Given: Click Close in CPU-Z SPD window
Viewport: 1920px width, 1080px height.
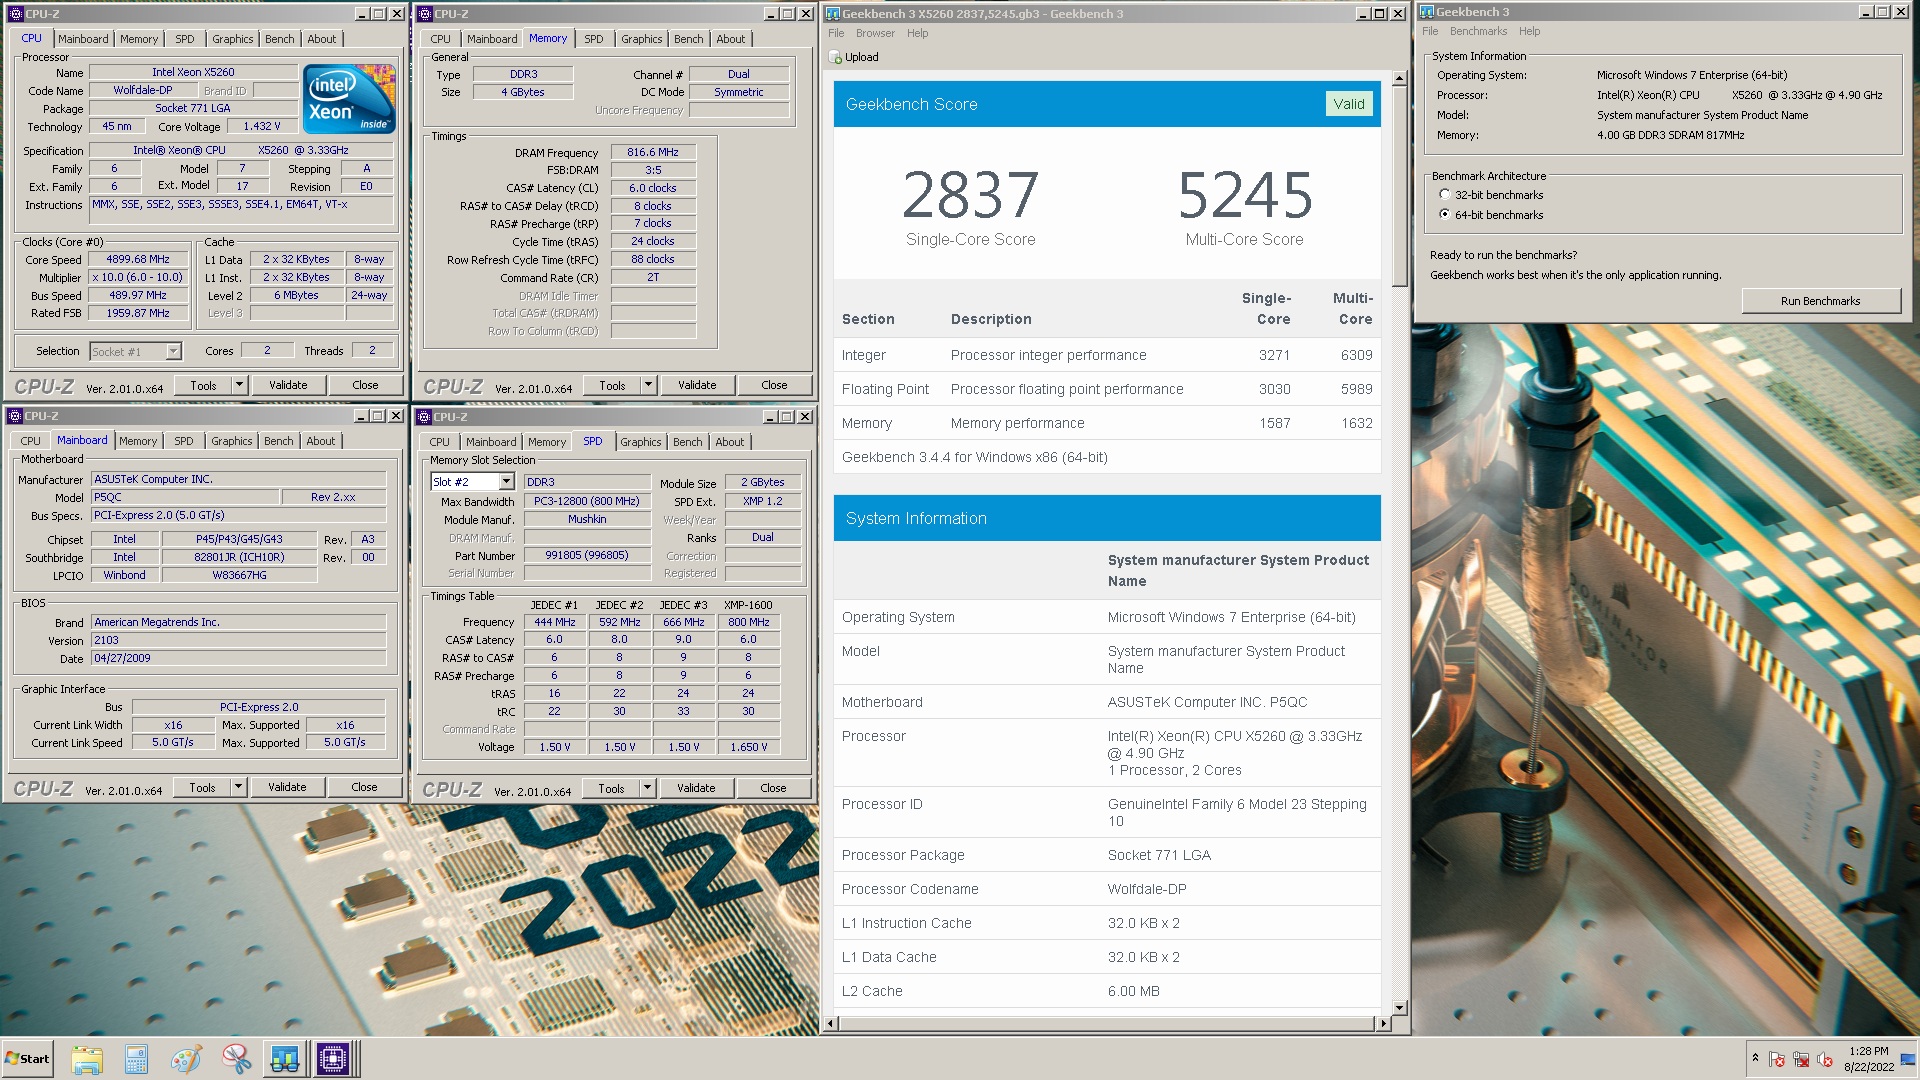Looking at the screenshot, I should point(773,788).
